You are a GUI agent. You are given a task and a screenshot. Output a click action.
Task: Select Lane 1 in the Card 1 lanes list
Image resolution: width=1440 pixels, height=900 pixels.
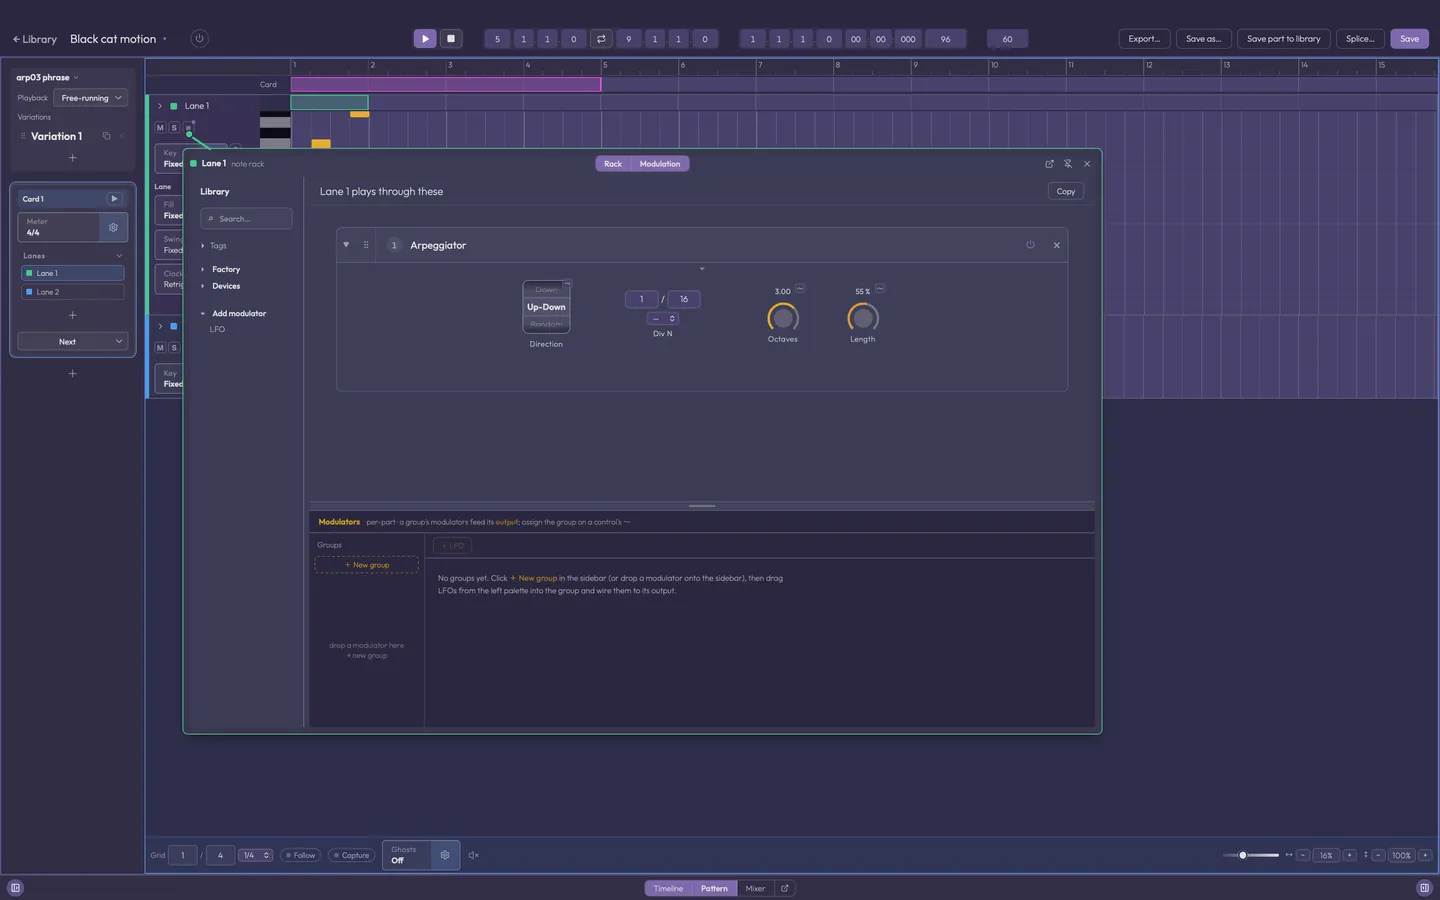[72, 273]
